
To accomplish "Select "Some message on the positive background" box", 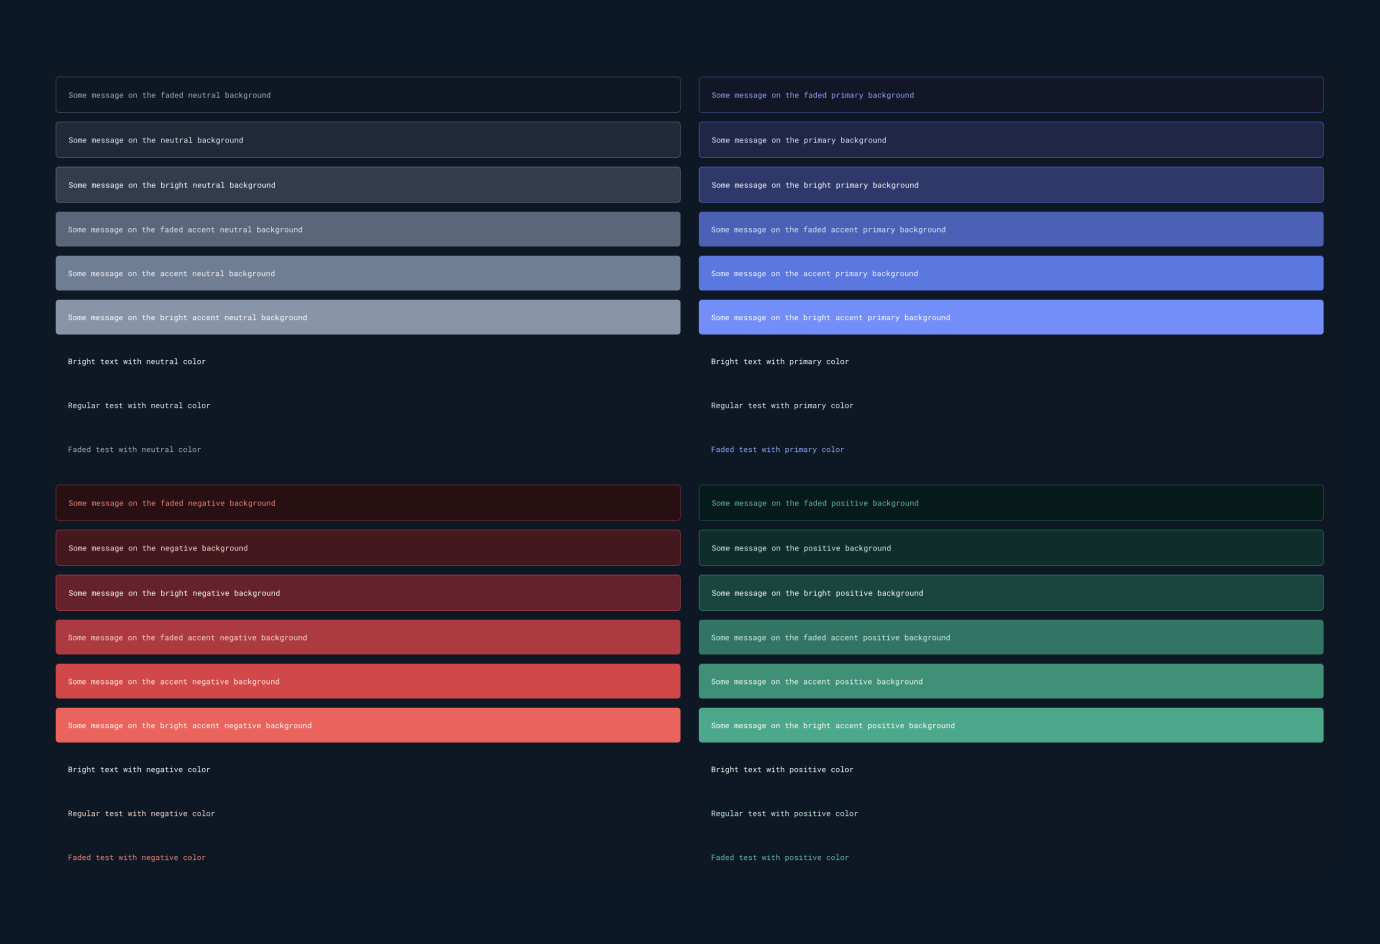I will (x=1011, y=548).
